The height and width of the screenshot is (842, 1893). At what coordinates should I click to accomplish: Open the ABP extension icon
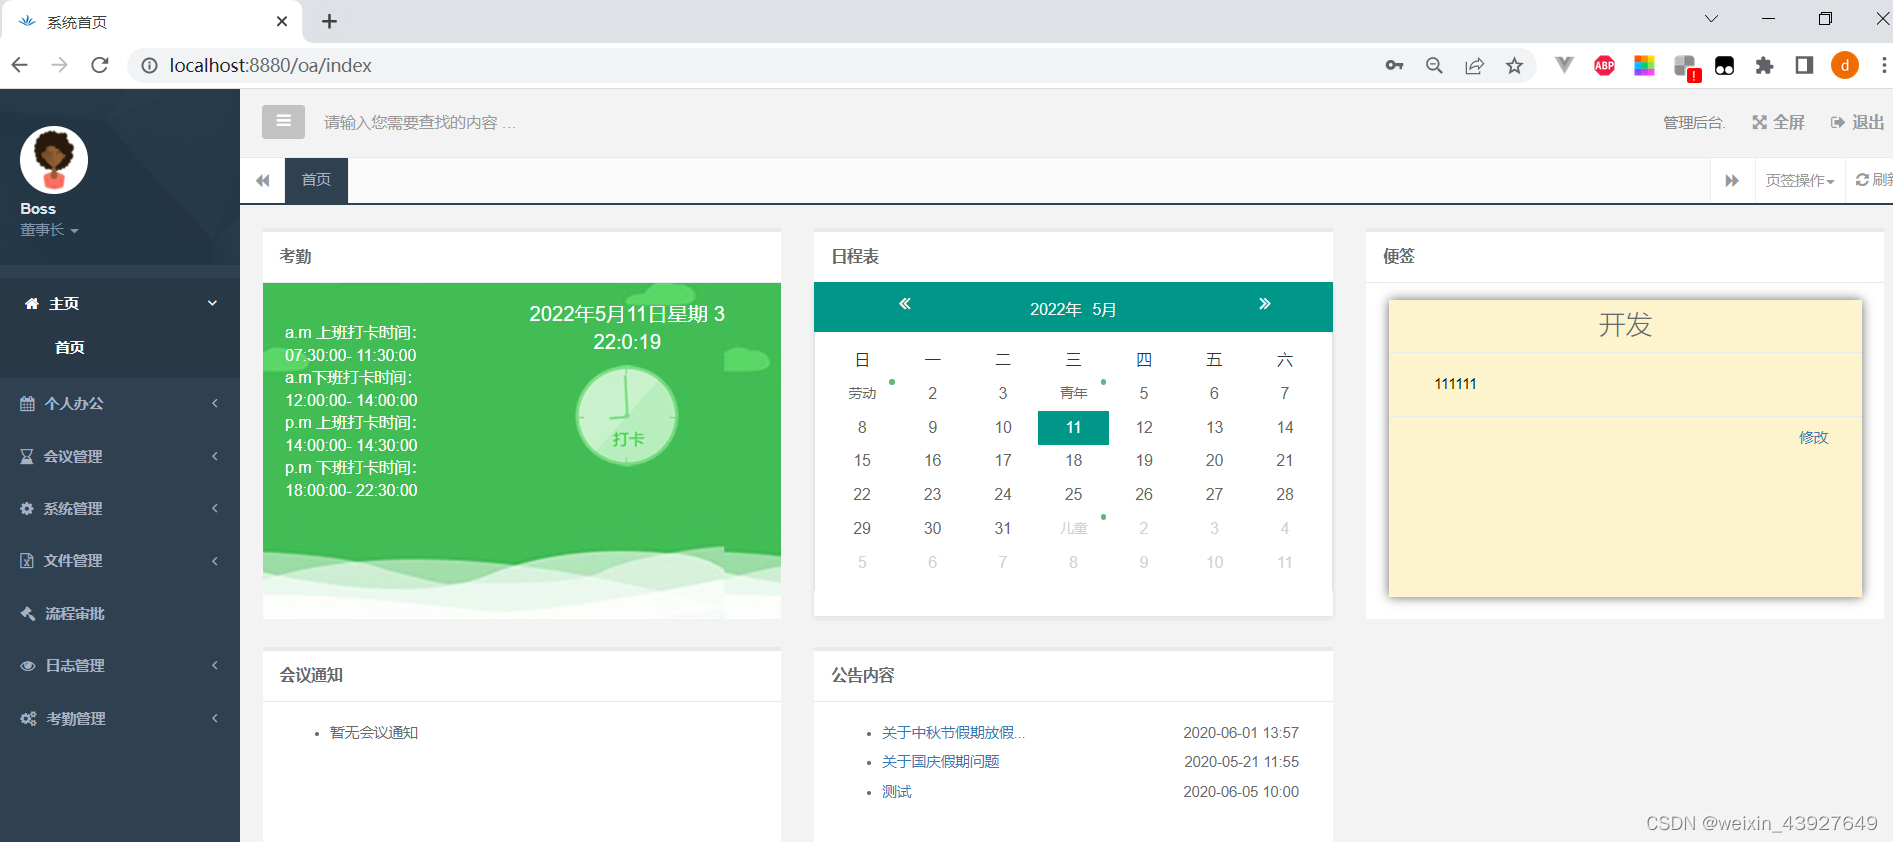[x=1604, y=66]
